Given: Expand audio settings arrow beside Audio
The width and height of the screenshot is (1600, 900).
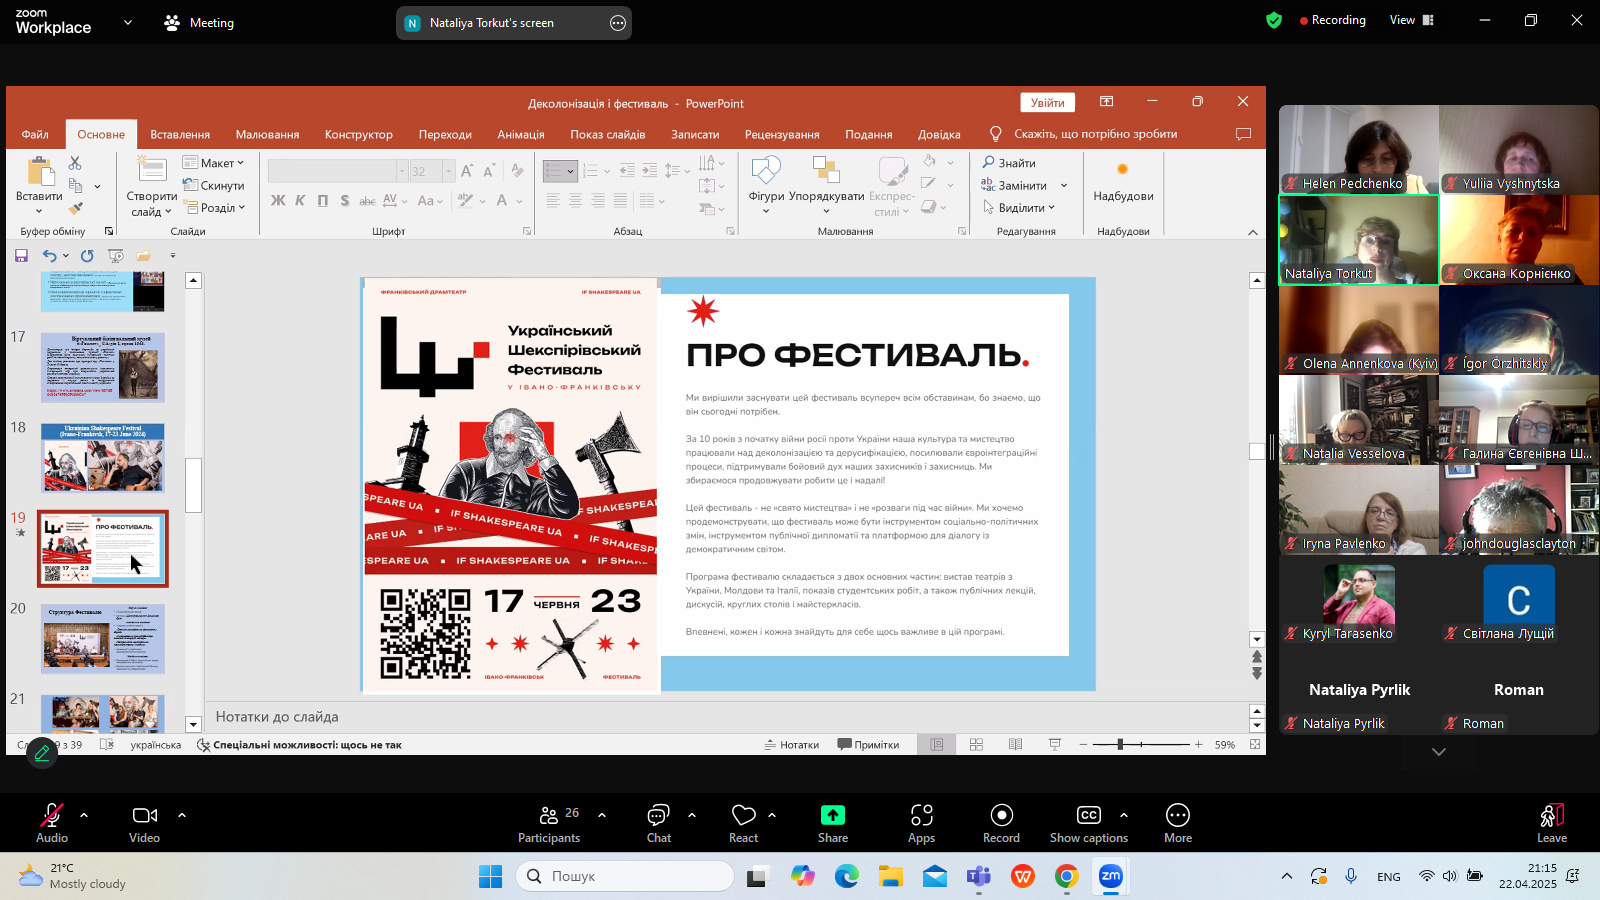Looking at the screenshot, I should pyautogui.click(x=84, y=815).
